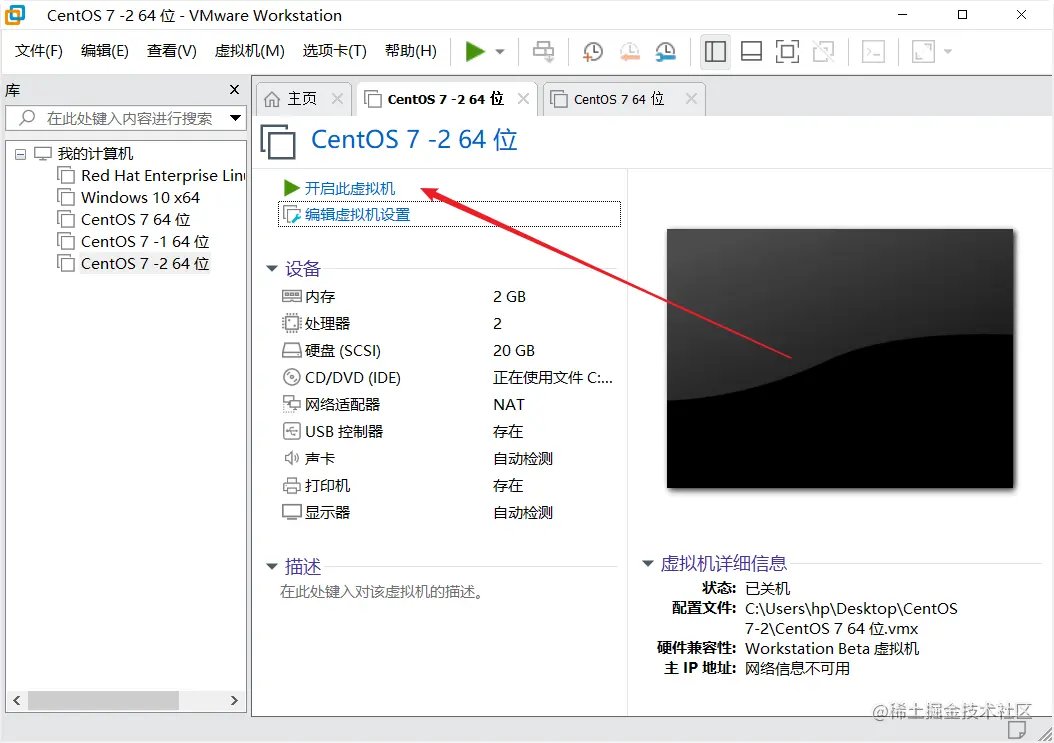Collapse the 描述 section

click(x=272, y=567)
